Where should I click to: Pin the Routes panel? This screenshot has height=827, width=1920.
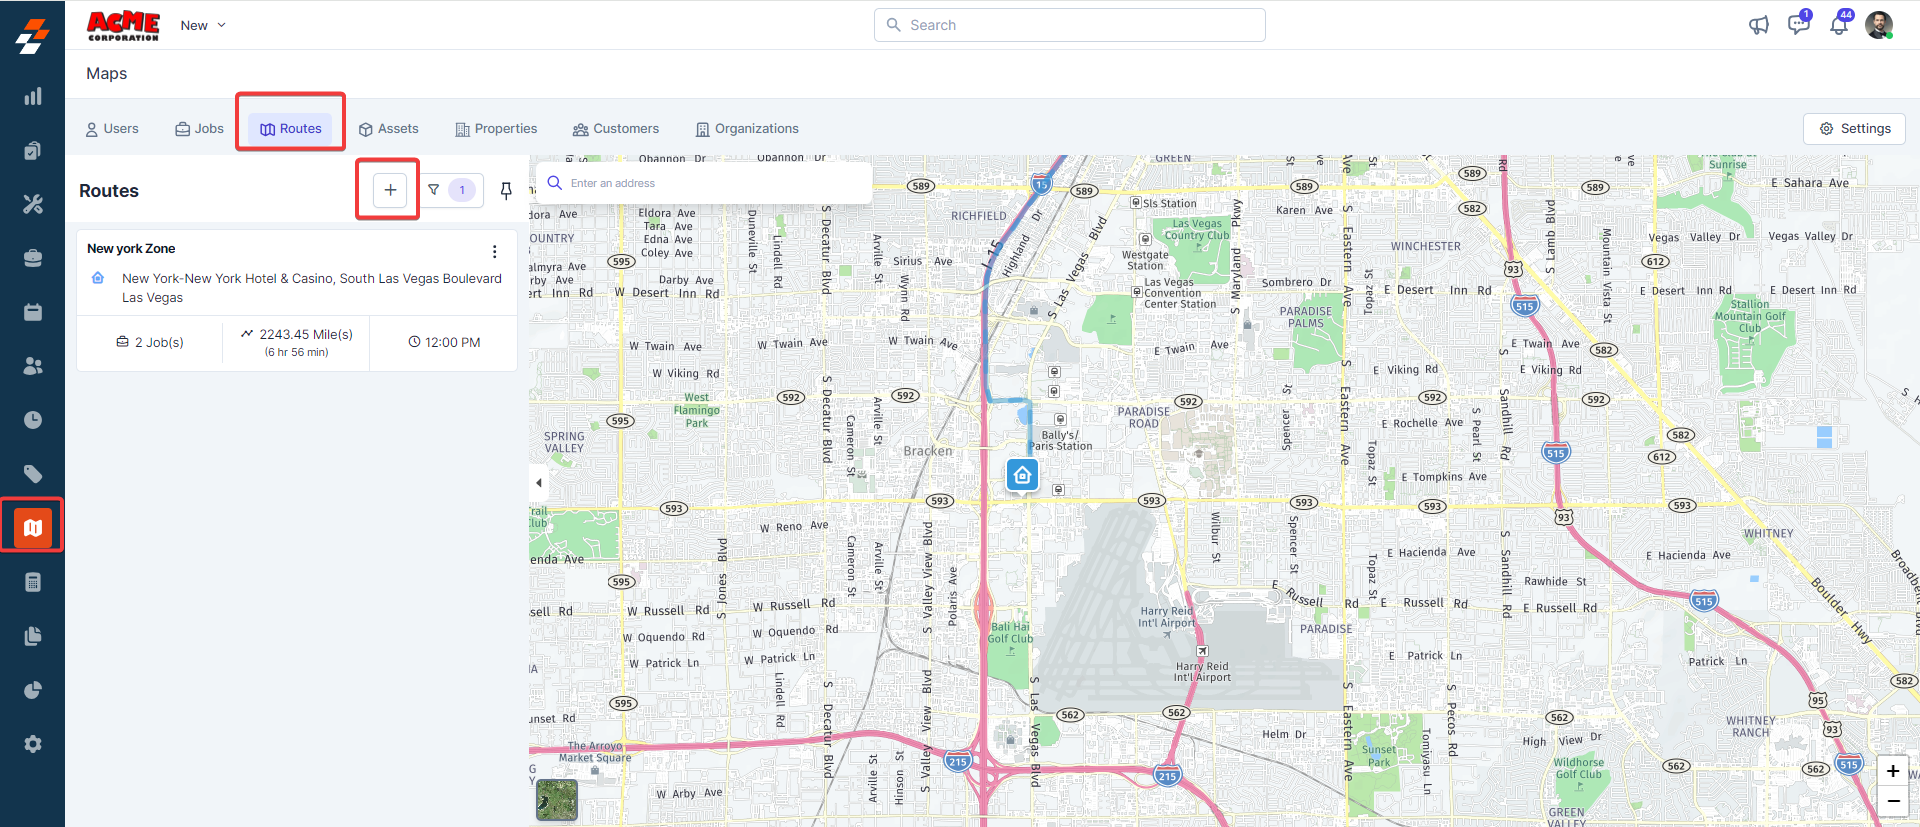coord(506,190)
